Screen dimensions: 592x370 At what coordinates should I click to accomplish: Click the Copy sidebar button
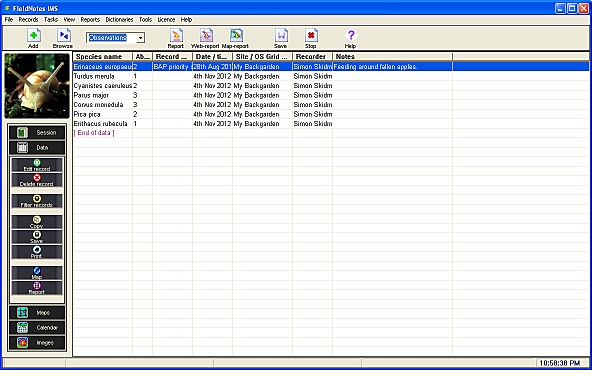coord(37,222)
